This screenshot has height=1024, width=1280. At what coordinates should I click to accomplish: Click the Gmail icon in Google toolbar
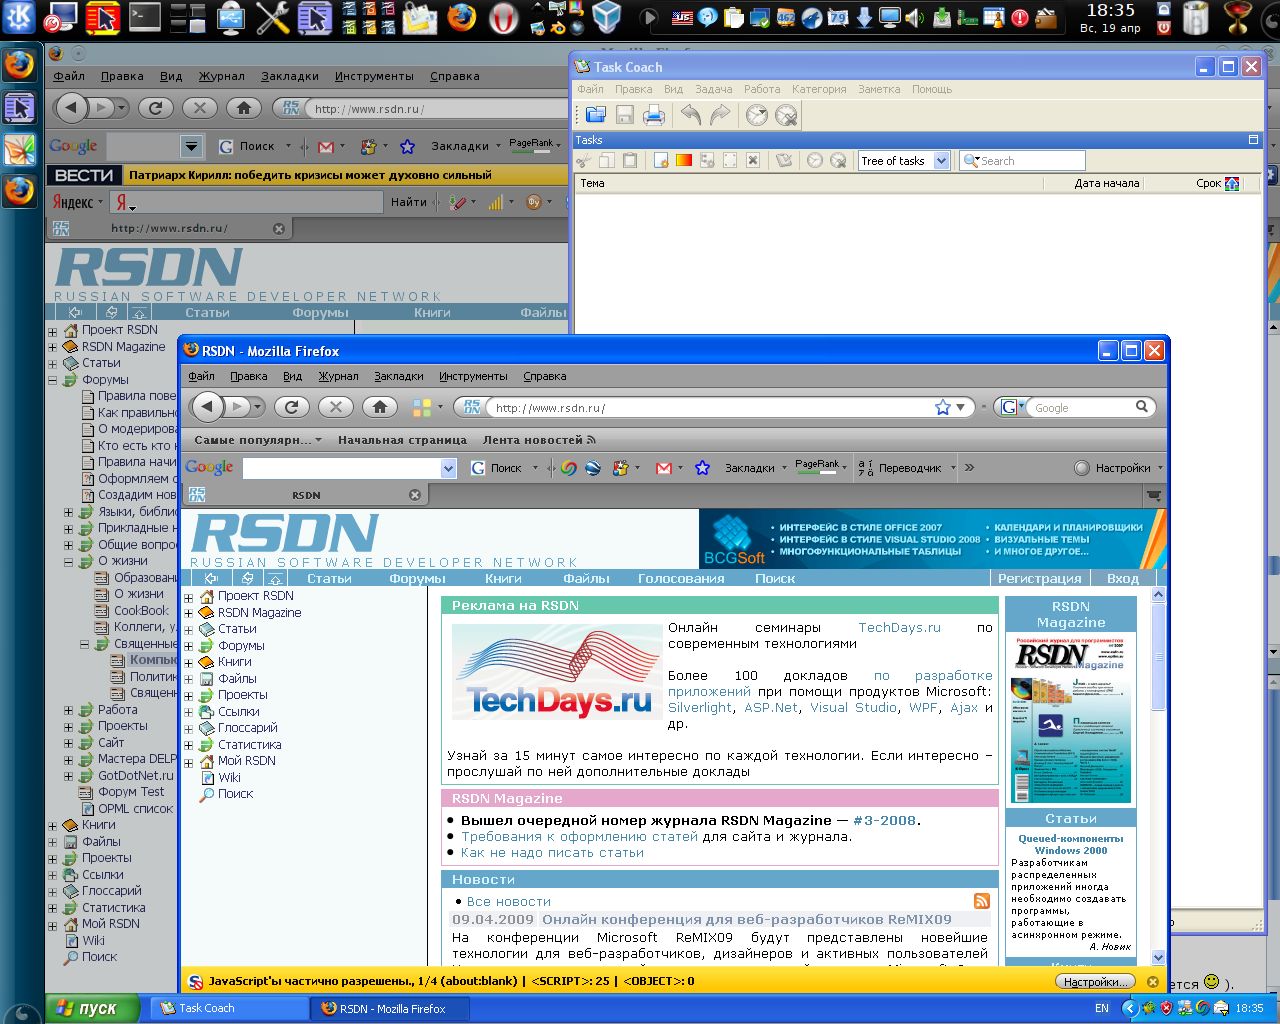(x=663, y=468)
